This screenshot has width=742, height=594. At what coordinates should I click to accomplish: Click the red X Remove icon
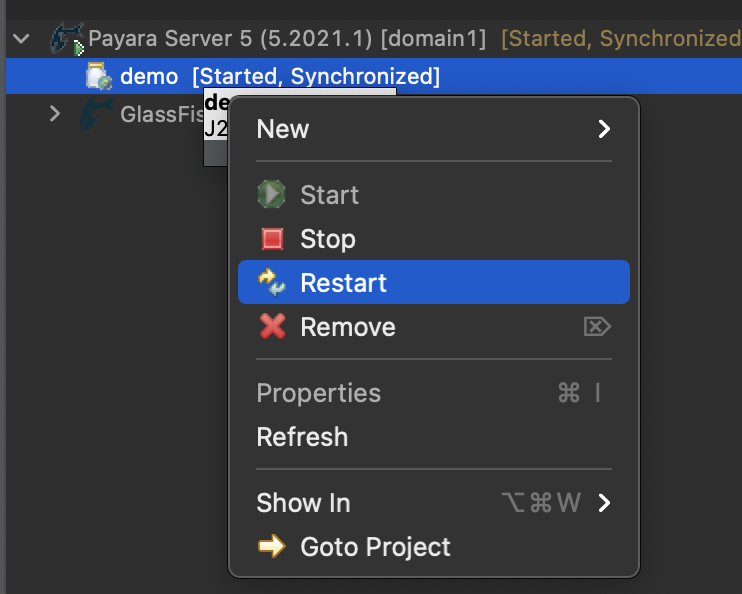272,327
